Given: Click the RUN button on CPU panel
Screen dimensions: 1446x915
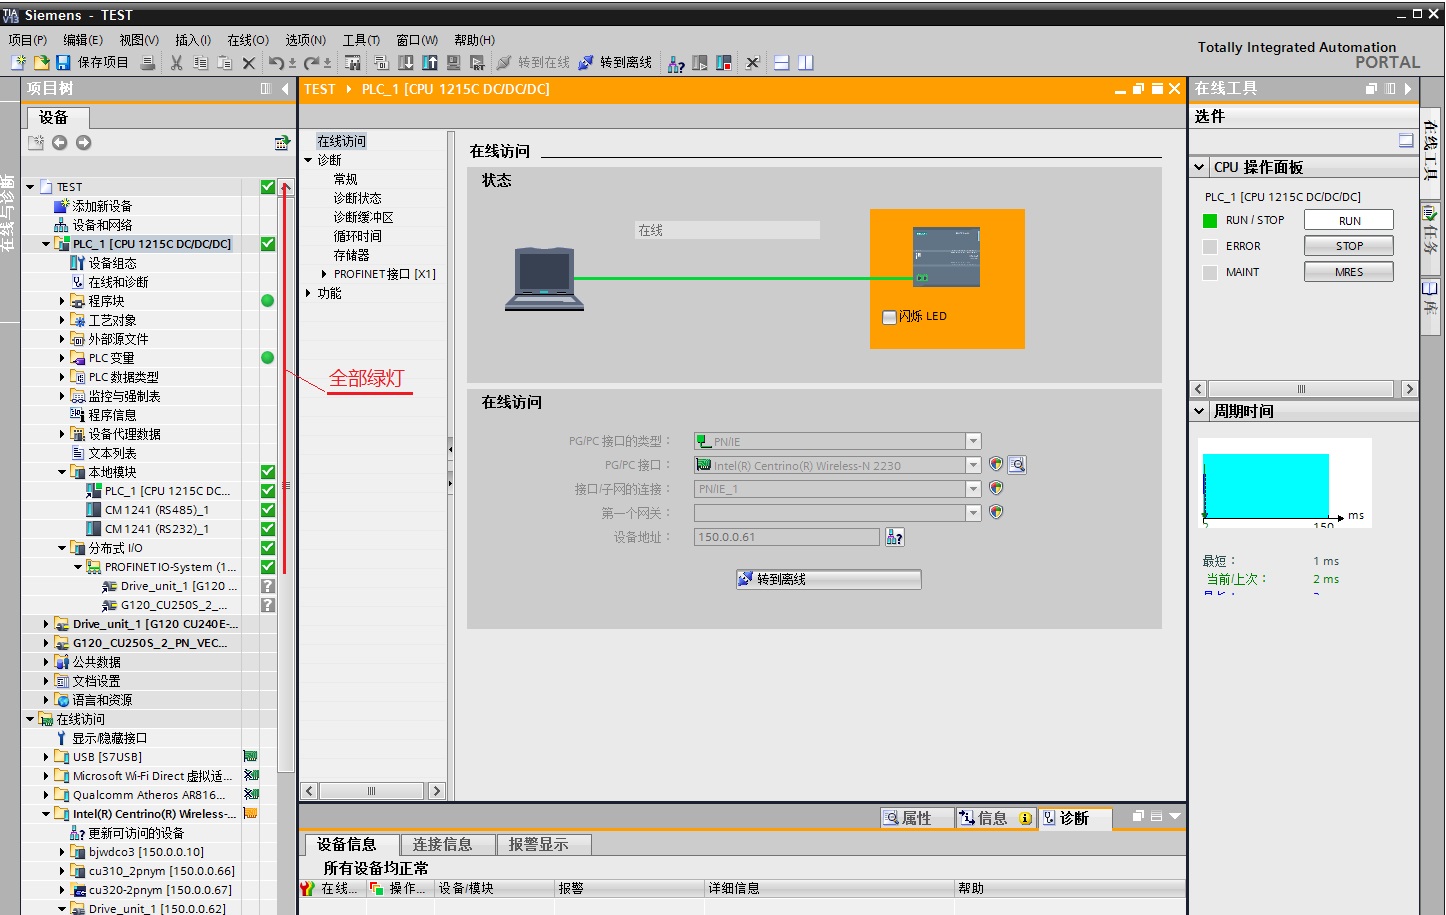Looking at the screenshot, I should [x=1349, y=220].
